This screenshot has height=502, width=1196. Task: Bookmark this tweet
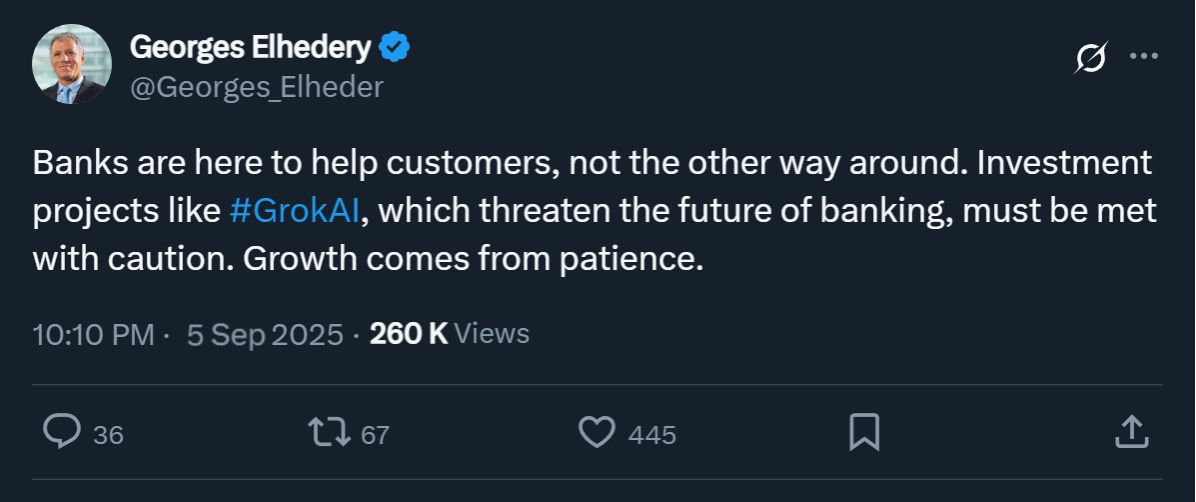tap(864, 432)
